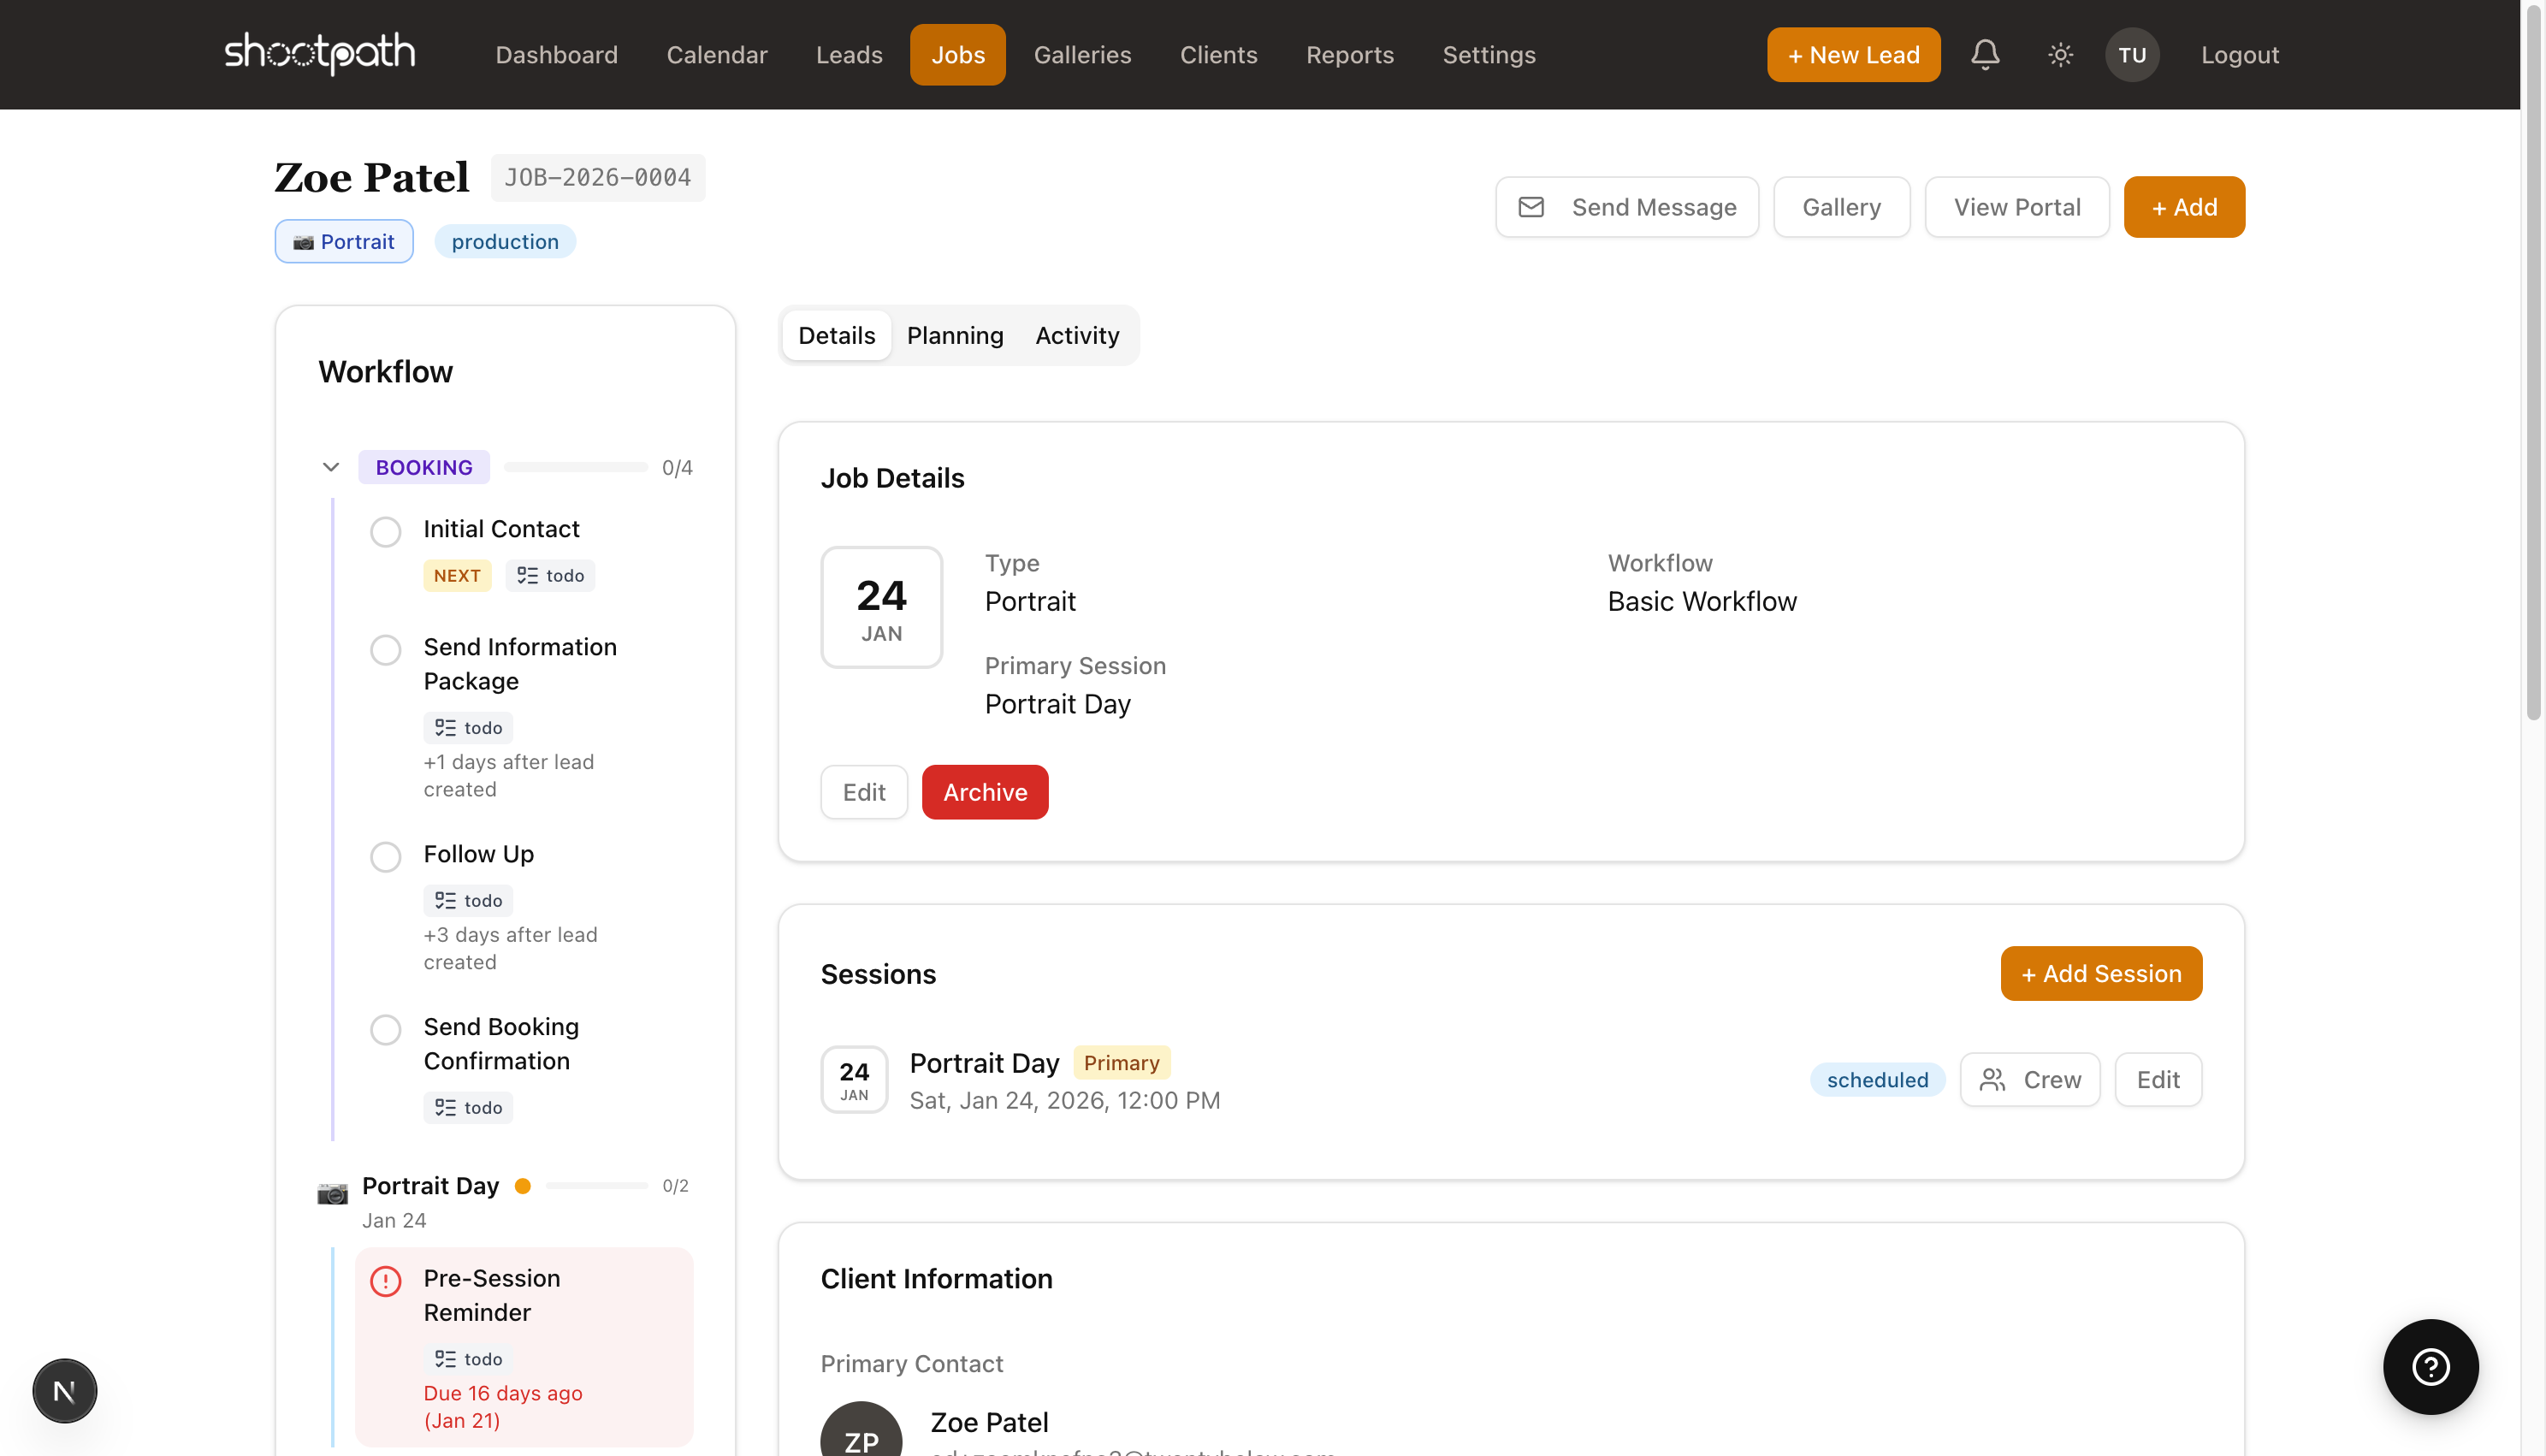Click the round N badge at bottom left

click(x=65, y=1390)
